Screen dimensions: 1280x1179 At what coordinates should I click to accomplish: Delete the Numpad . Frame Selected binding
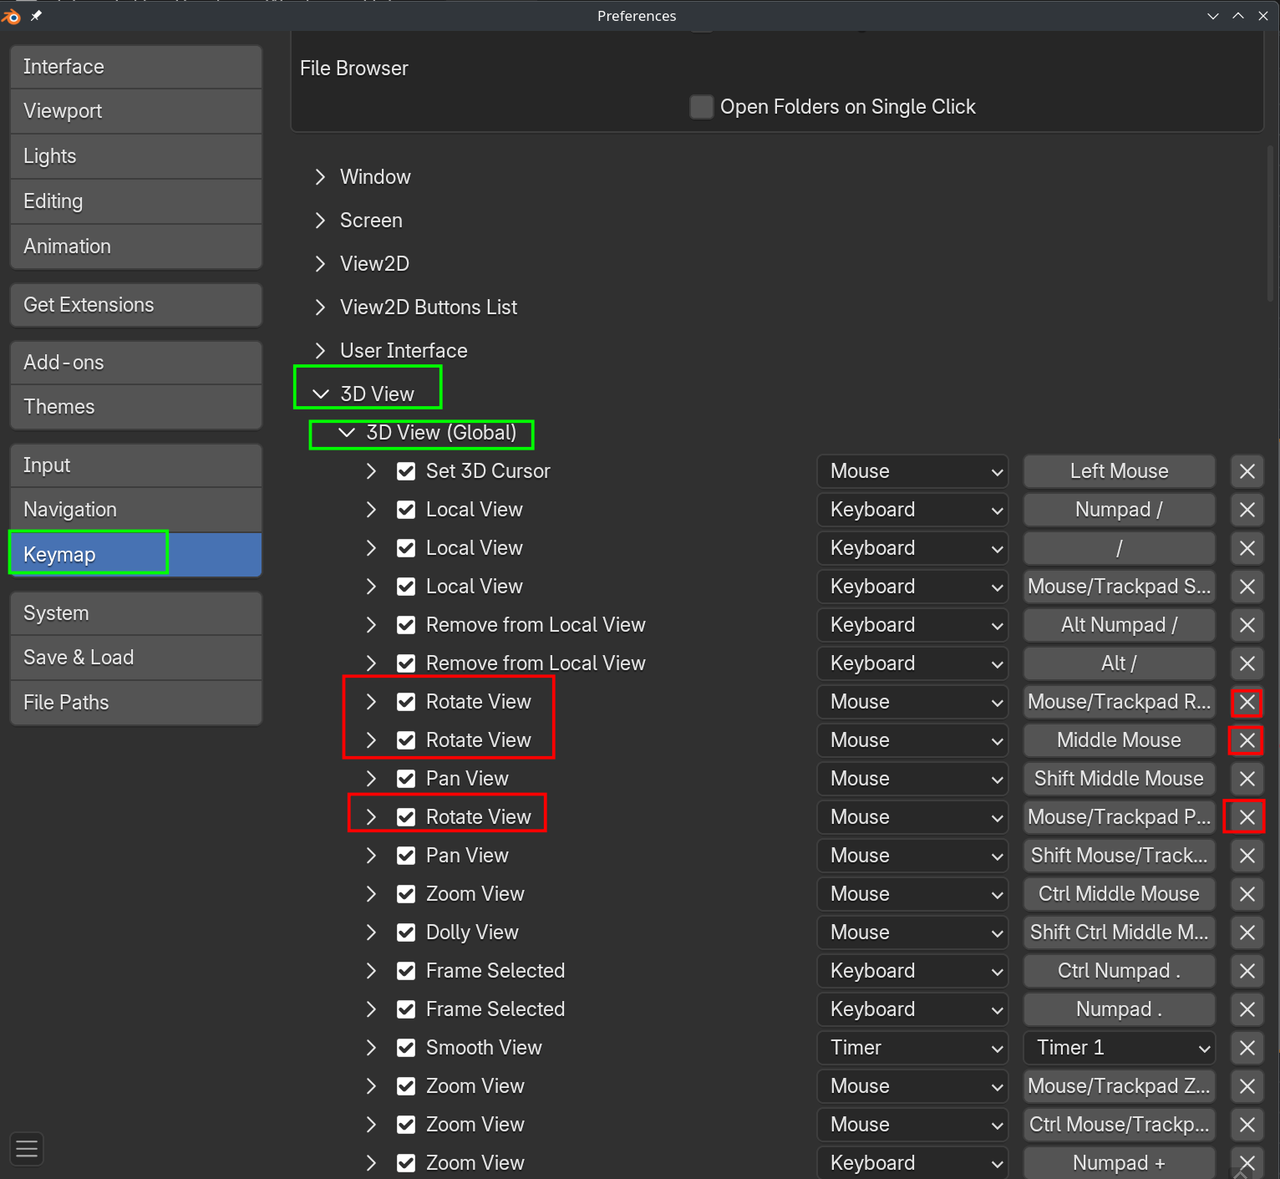tap(1247, 1009)
